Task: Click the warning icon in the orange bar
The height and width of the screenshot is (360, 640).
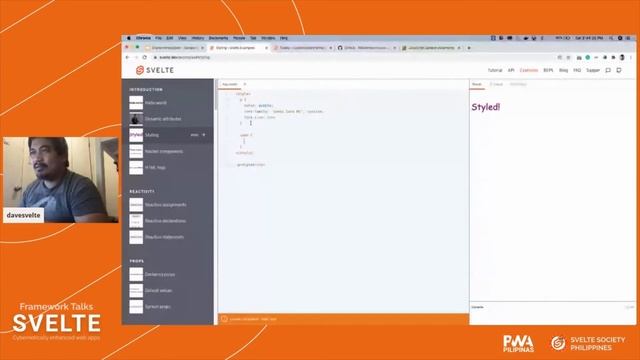Action: click(224, 319)
